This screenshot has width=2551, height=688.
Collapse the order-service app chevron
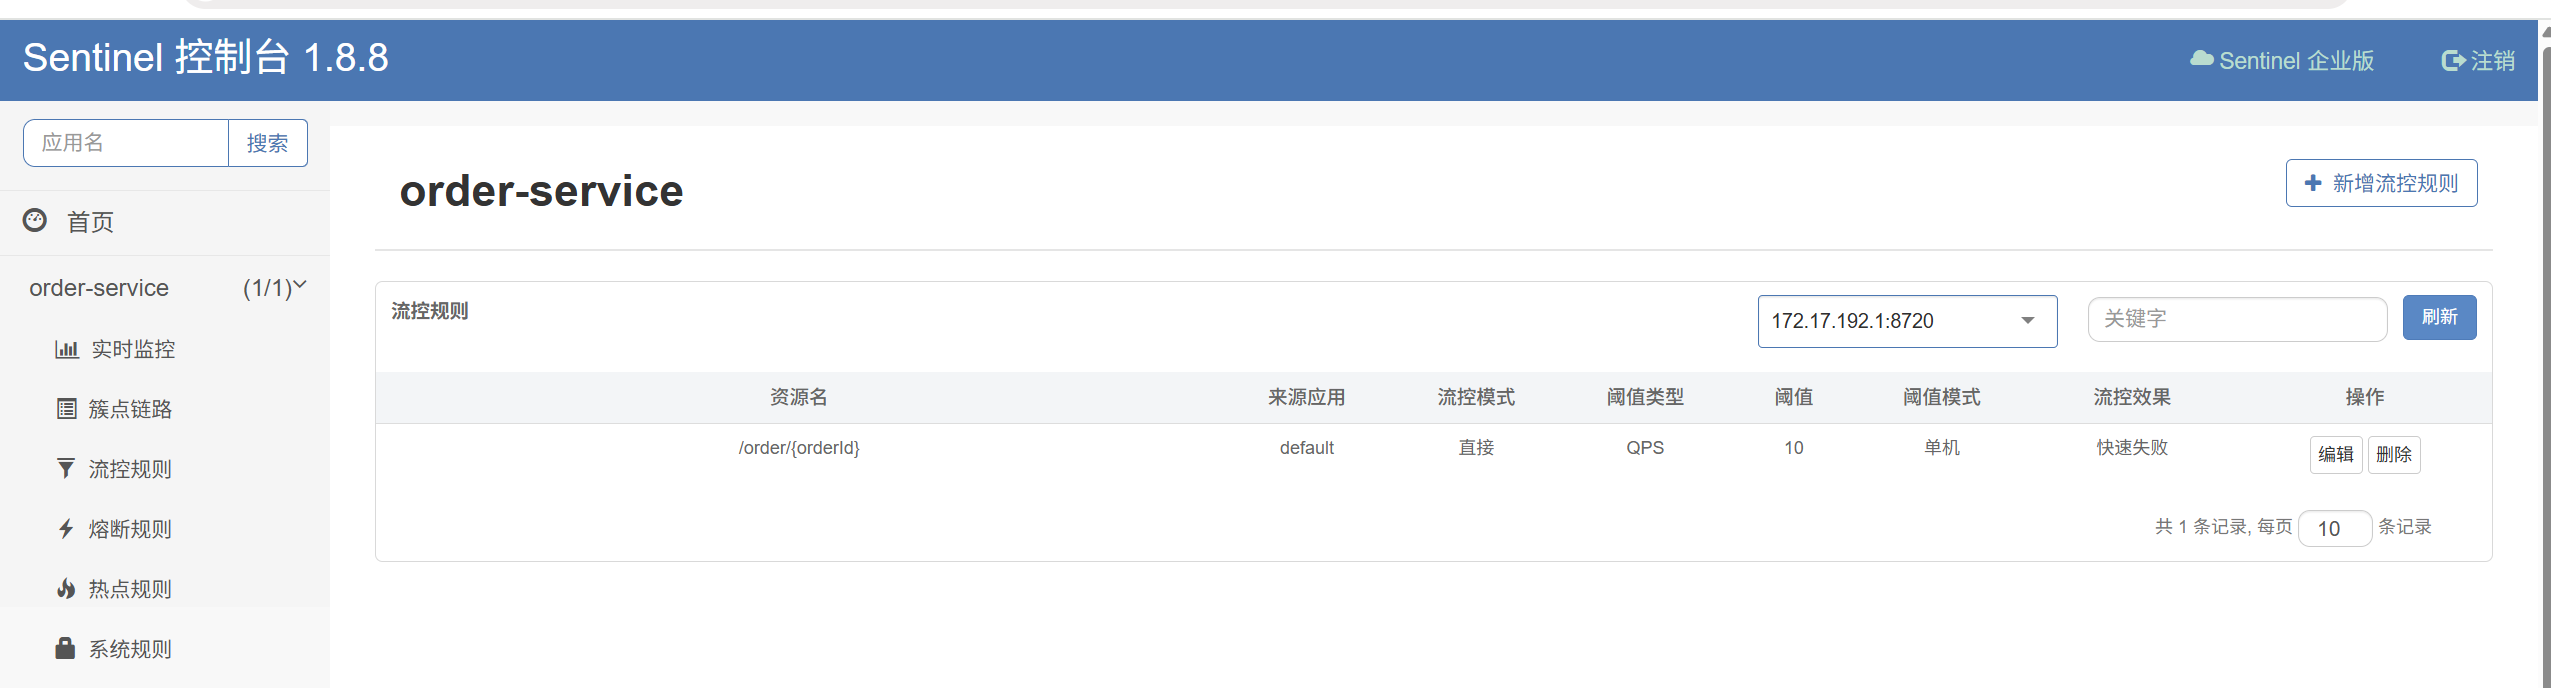(299, 285)
